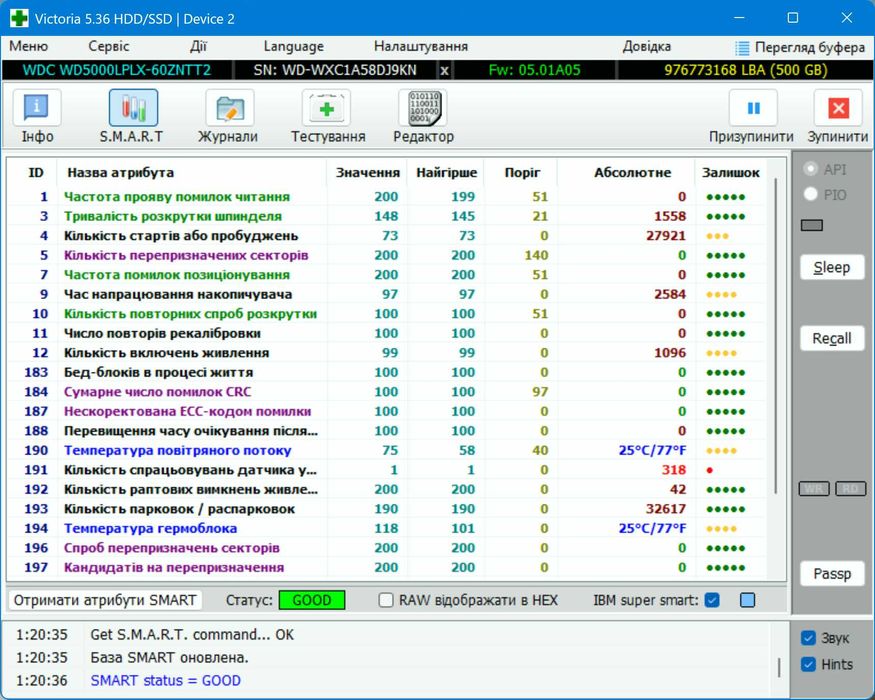Screen dimensions: 875x700
Task: Open the Довідка menu
Action: coord(647,46)
